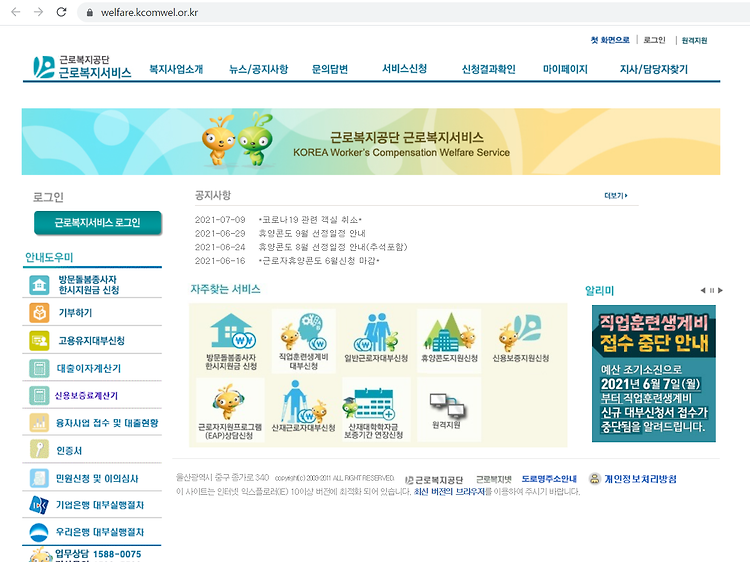Open 방문돌봄종사자 한시지원금 신청 in 자주찾는 서비스
The height and width of the screenshot is (562, 750).
[232, 341]
